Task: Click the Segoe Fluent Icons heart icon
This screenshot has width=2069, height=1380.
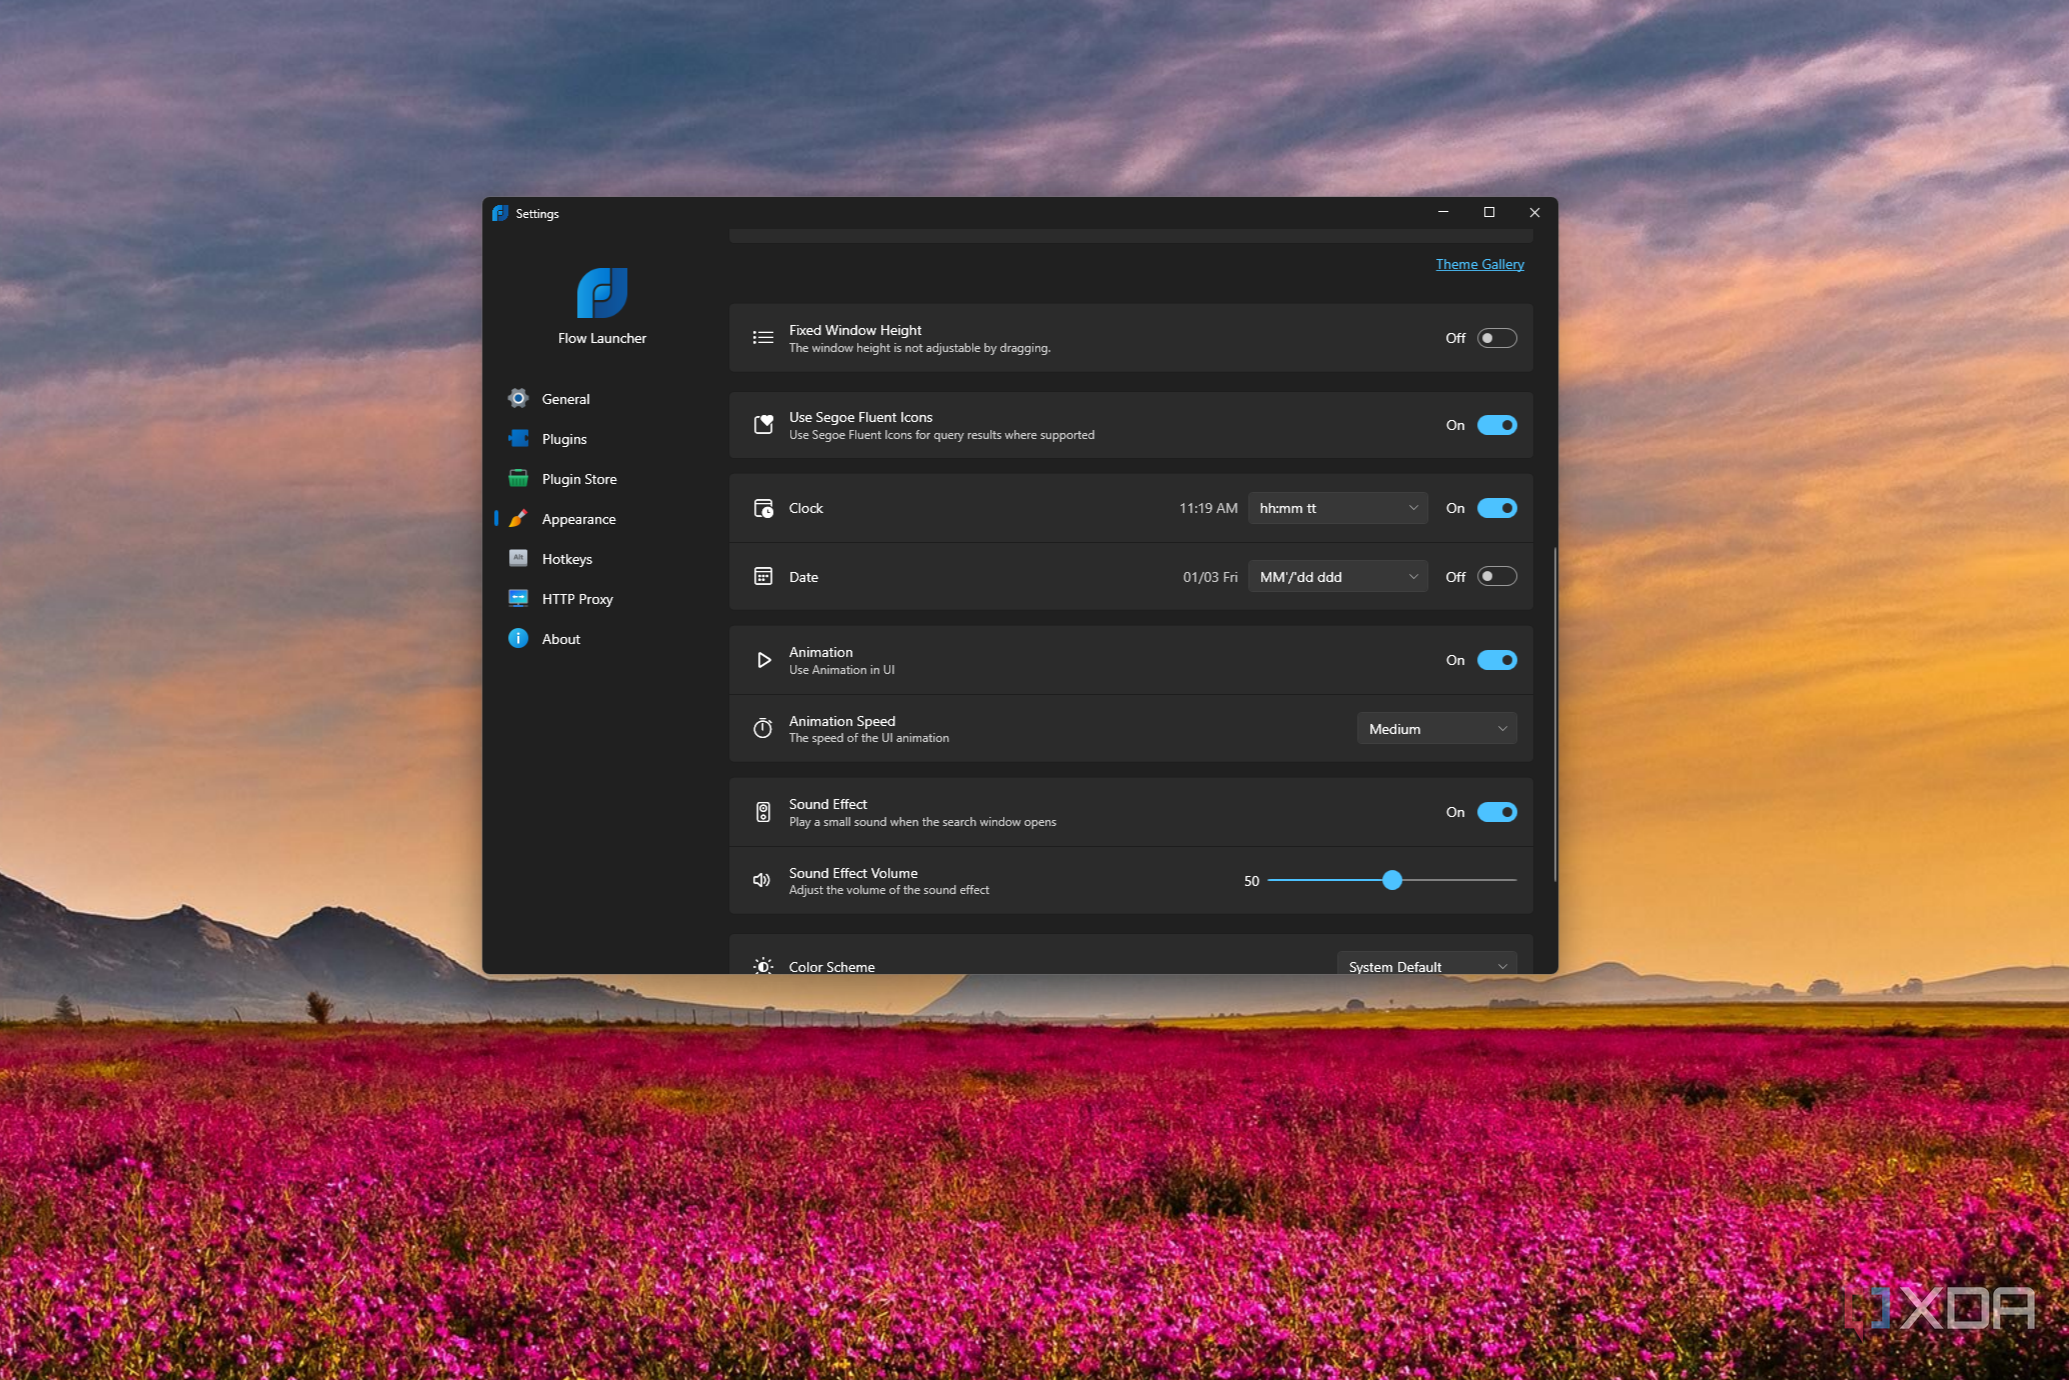Action: click(763, 425)
